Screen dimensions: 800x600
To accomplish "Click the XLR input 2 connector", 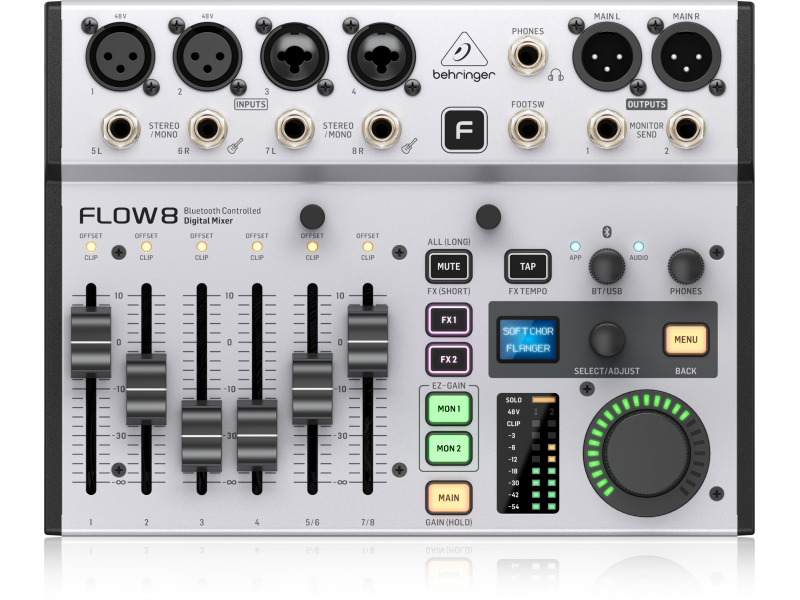I will [207, 56].
